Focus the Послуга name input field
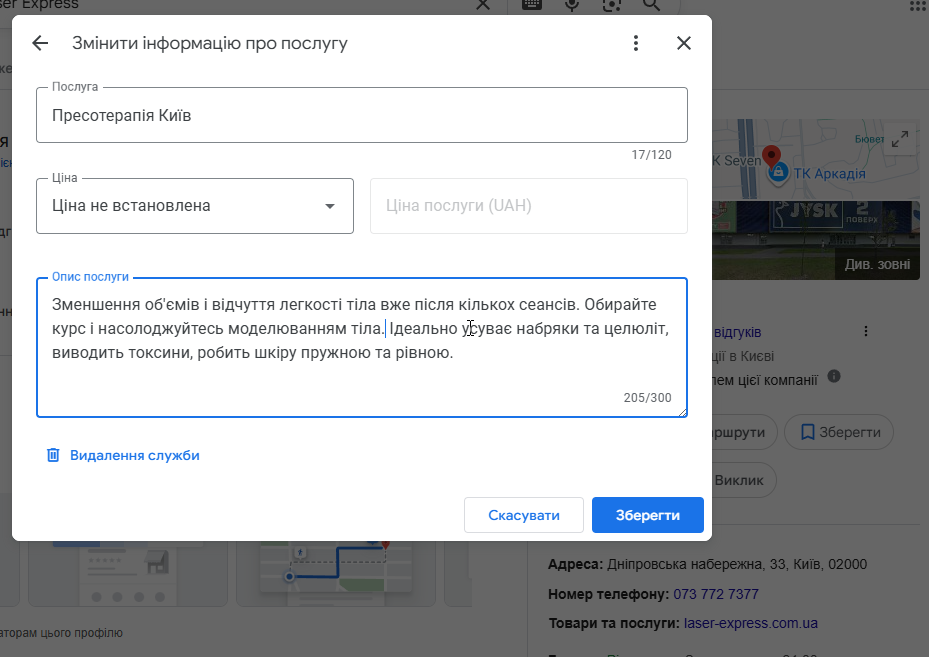The height and width of the screenshot is (657, 929). click(x=361, y=115)
